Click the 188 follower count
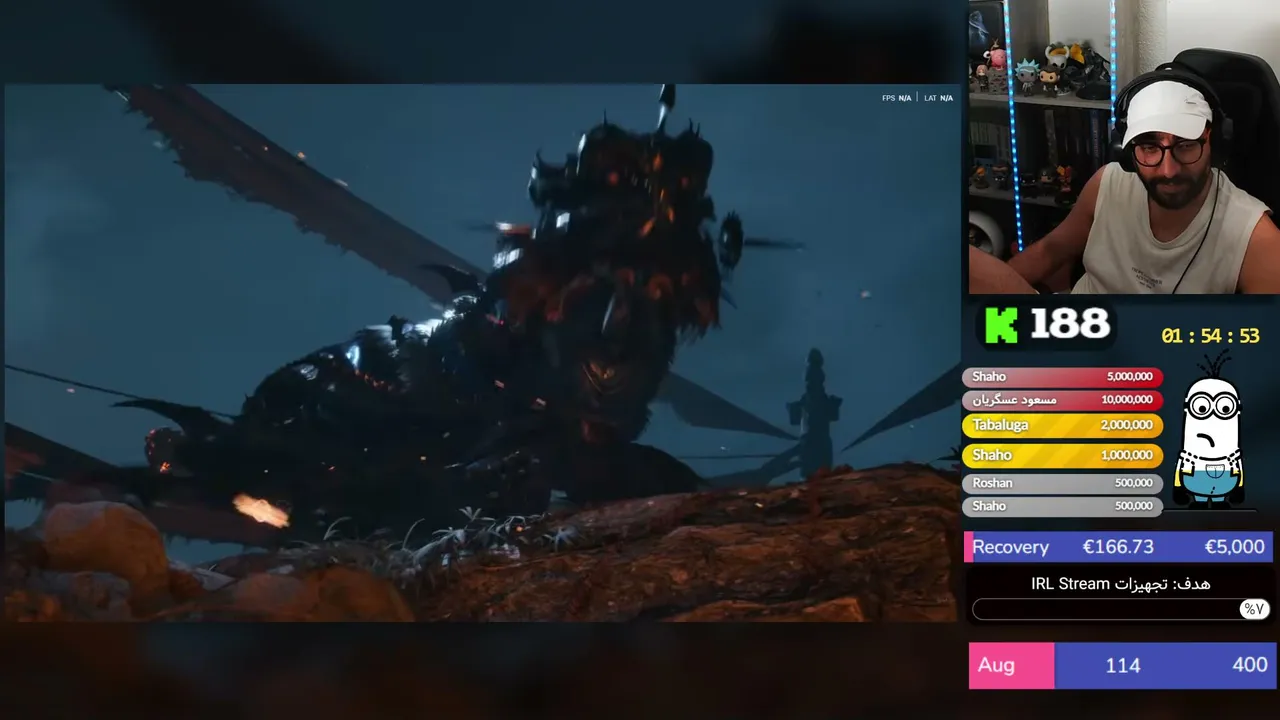Viewport: 1280px width, 720px height. pyautogui.click(x=1070, y=324)
